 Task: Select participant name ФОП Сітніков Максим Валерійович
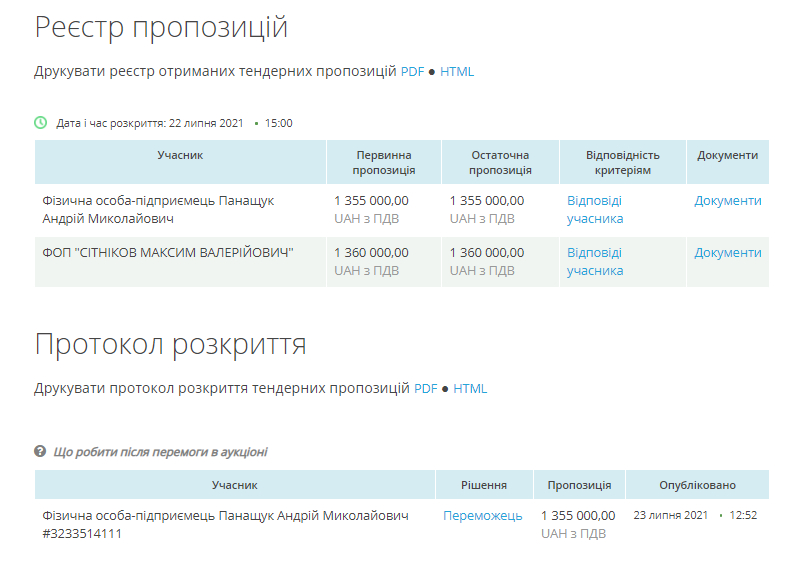tap(168, 253)
